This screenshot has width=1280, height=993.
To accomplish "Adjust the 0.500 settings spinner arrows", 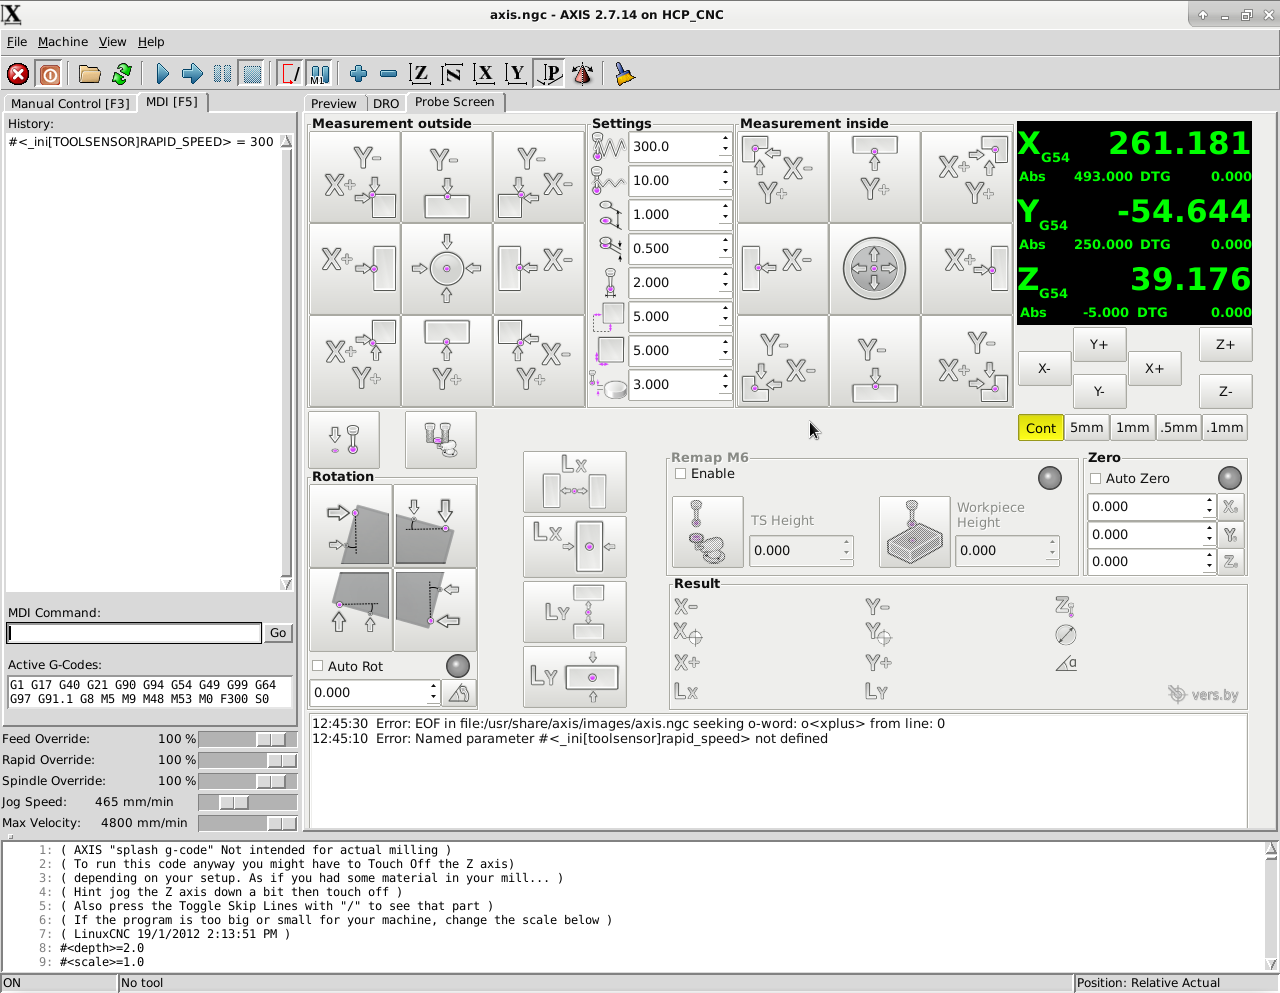I will (725, 249).
